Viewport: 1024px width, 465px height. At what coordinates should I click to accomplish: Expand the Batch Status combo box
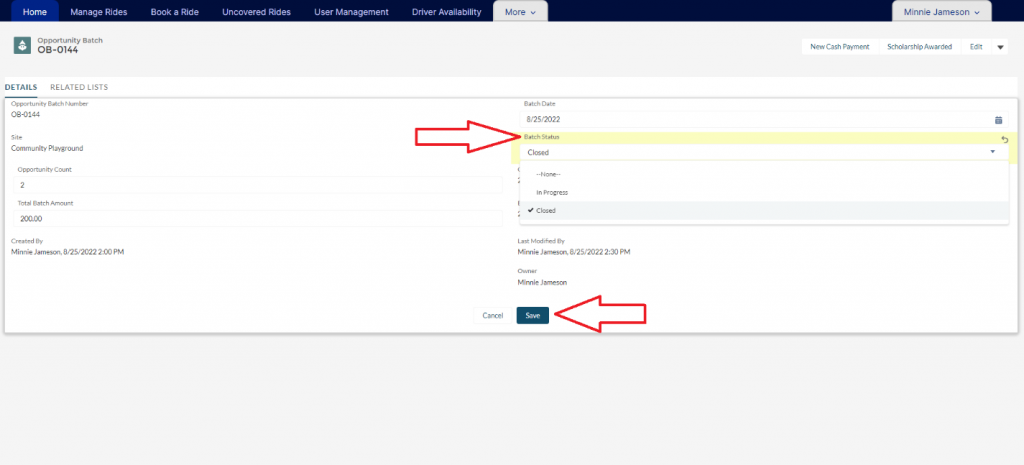click(762, 152)
